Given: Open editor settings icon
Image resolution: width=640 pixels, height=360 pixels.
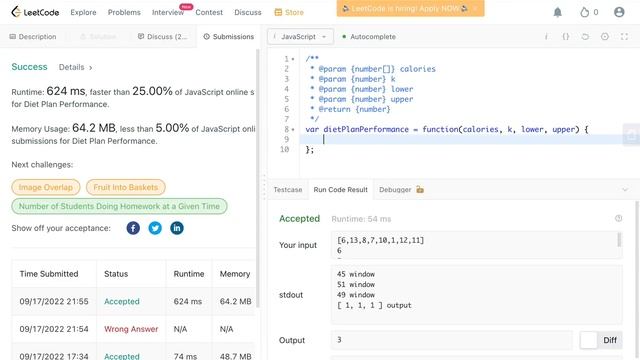Looking at the screenshot, I should pyautogui.click(x=605, y=37).
